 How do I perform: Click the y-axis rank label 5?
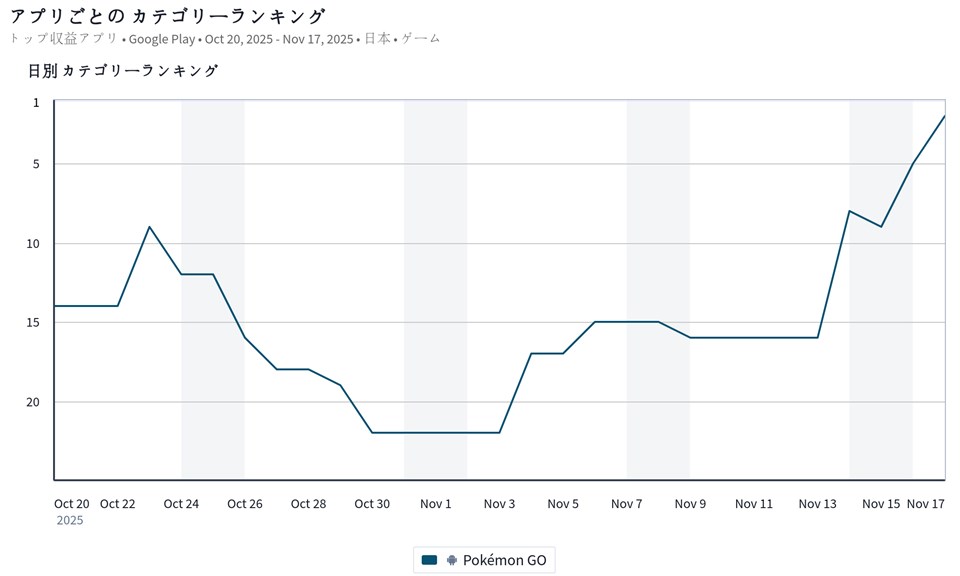coord(36,164)
